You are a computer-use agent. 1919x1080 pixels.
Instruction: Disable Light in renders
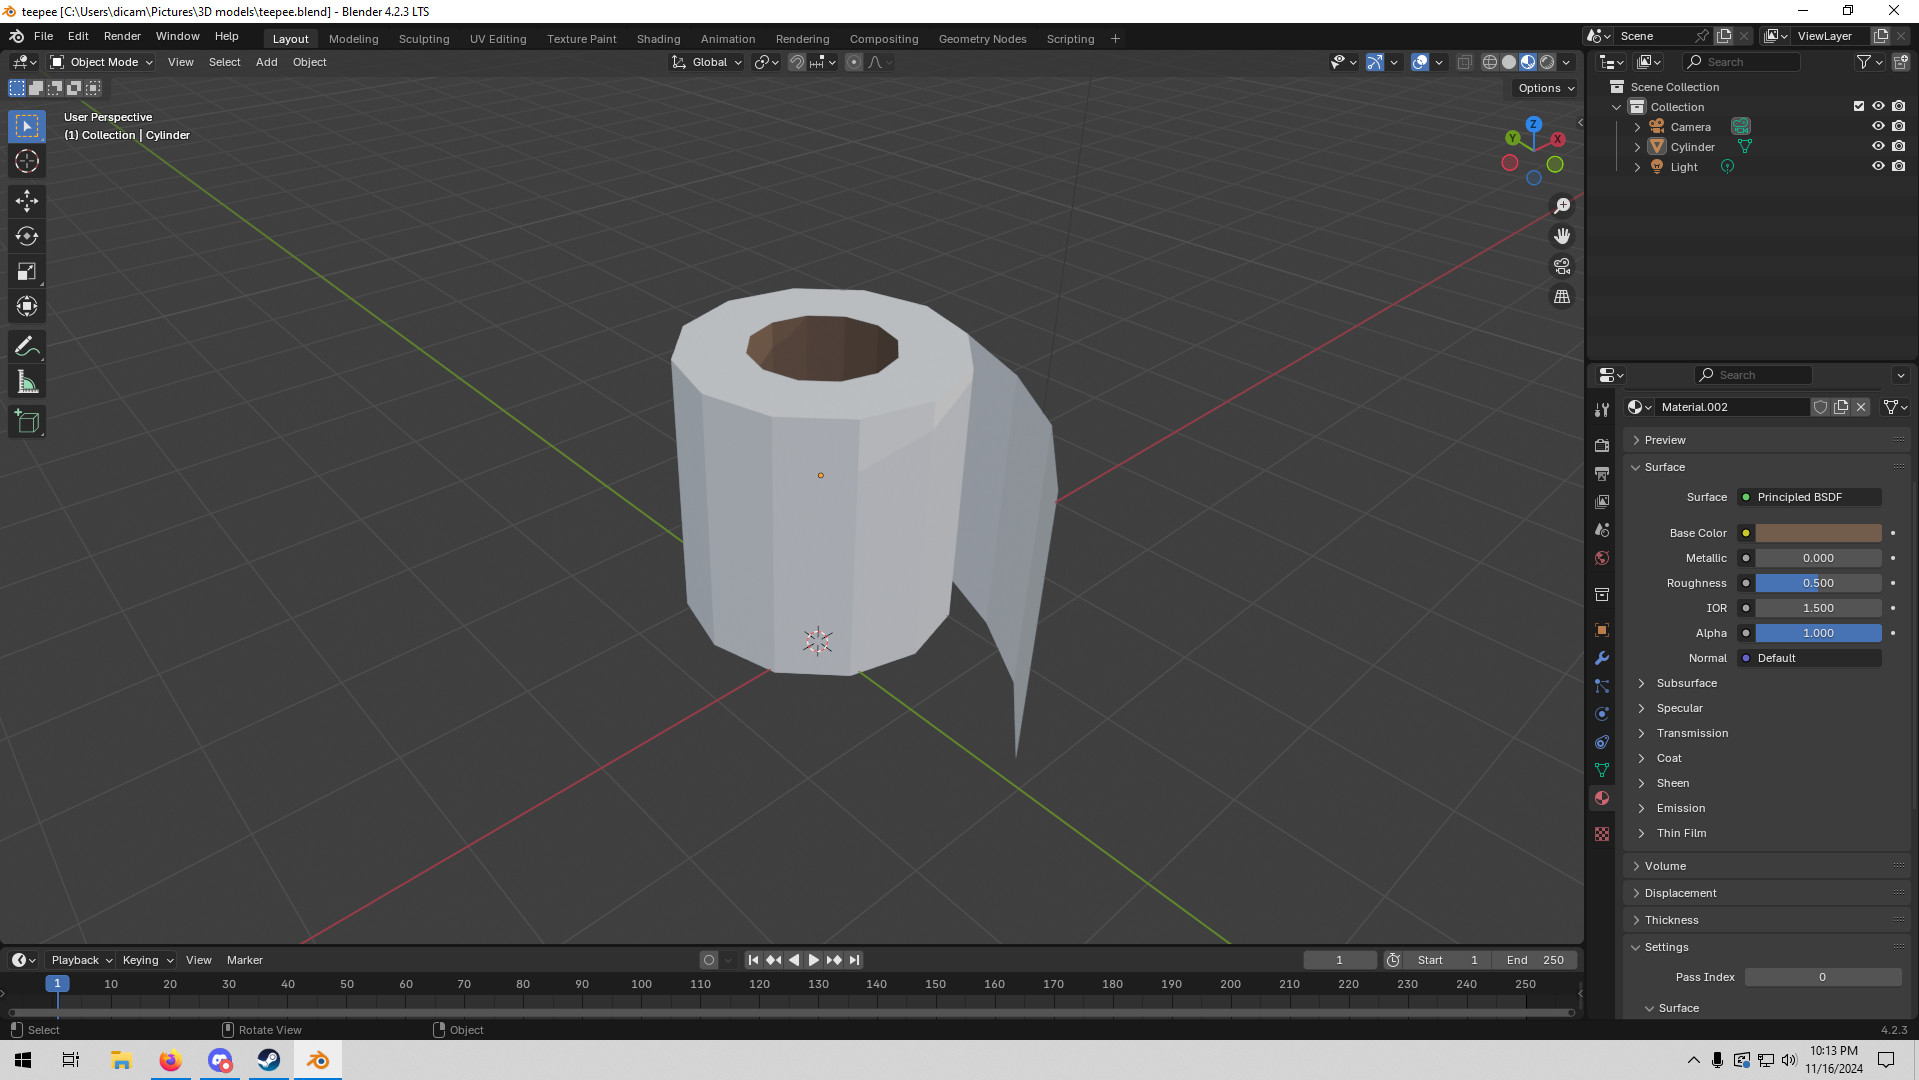[1899, 166]
